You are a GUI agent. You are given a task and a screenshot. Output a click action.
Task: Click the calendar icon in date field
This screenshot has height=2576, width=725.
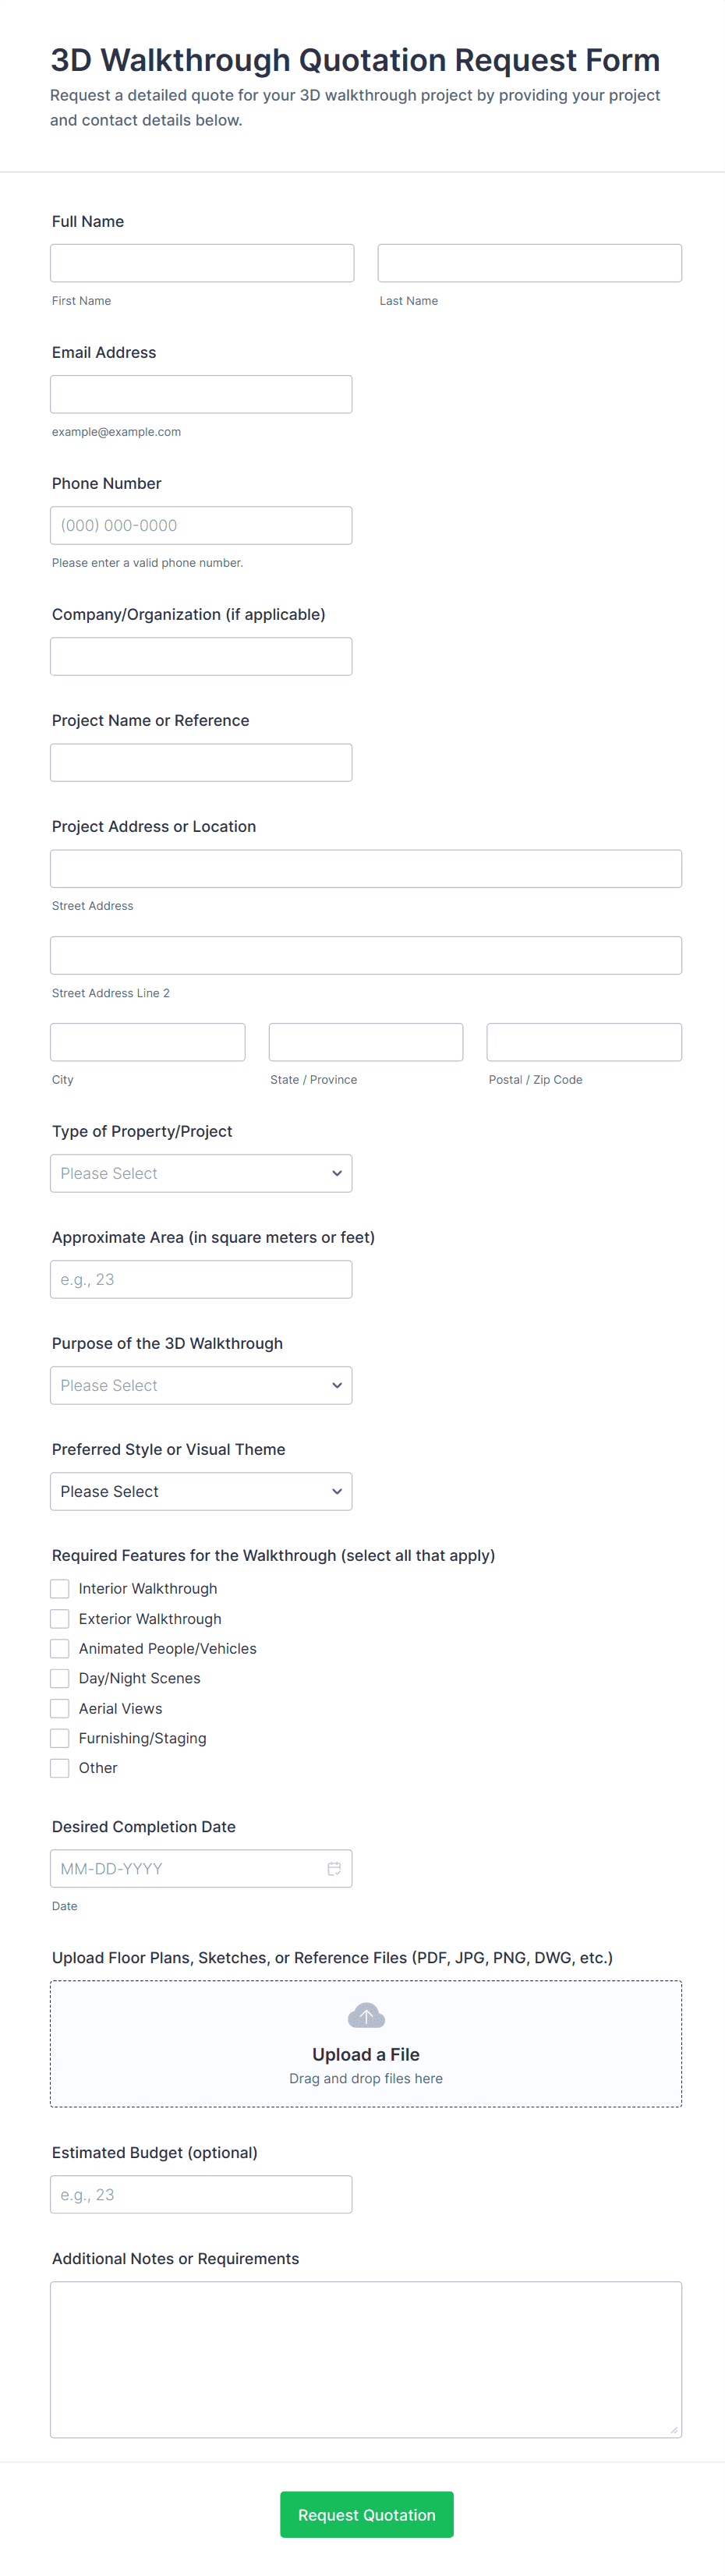click(x=334, y=1868)
